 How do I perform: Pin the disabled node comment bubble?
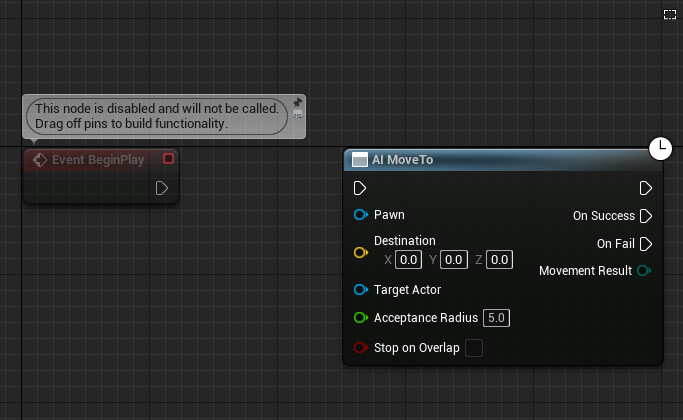coord(298,103)
